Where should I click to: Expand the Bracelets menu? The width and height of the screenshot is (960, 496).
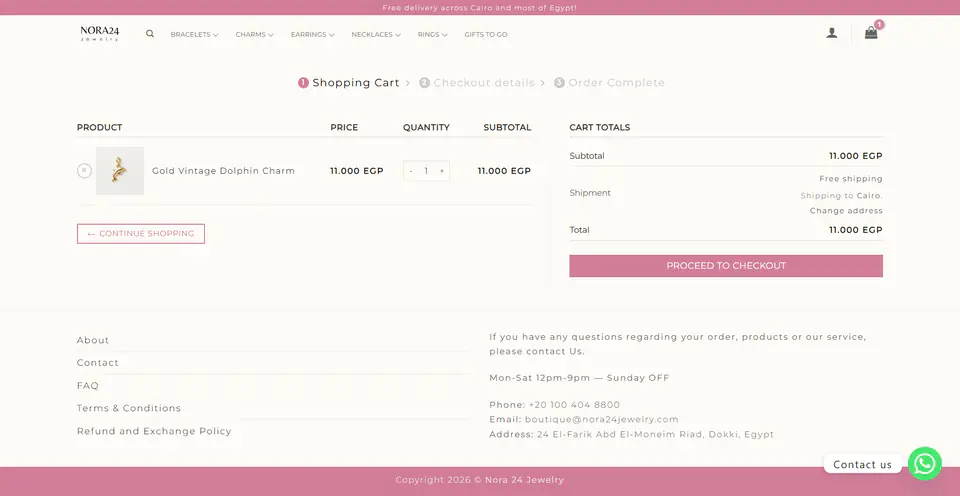194,34
